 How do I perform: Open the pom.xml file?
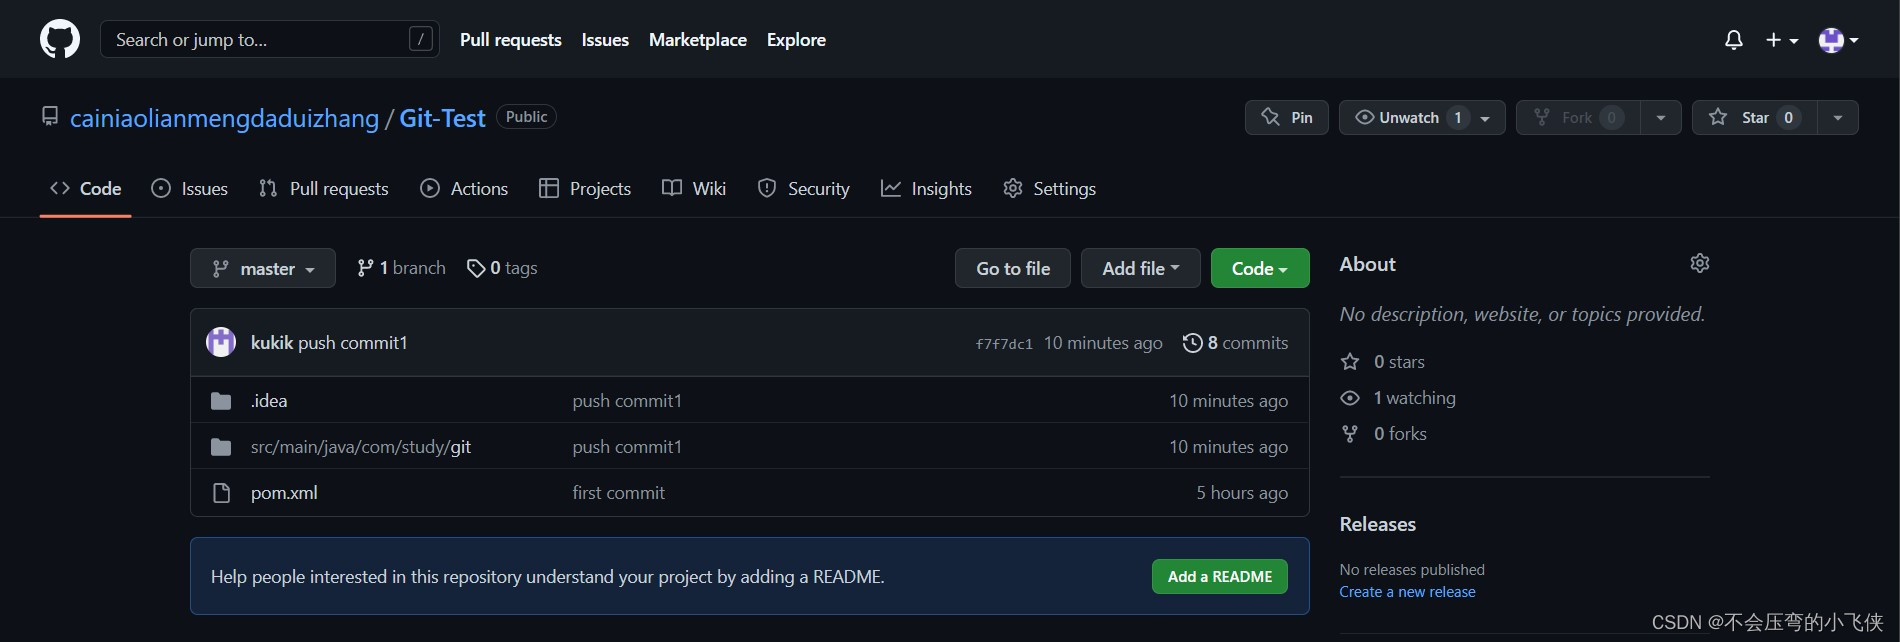tap(284, 493)
